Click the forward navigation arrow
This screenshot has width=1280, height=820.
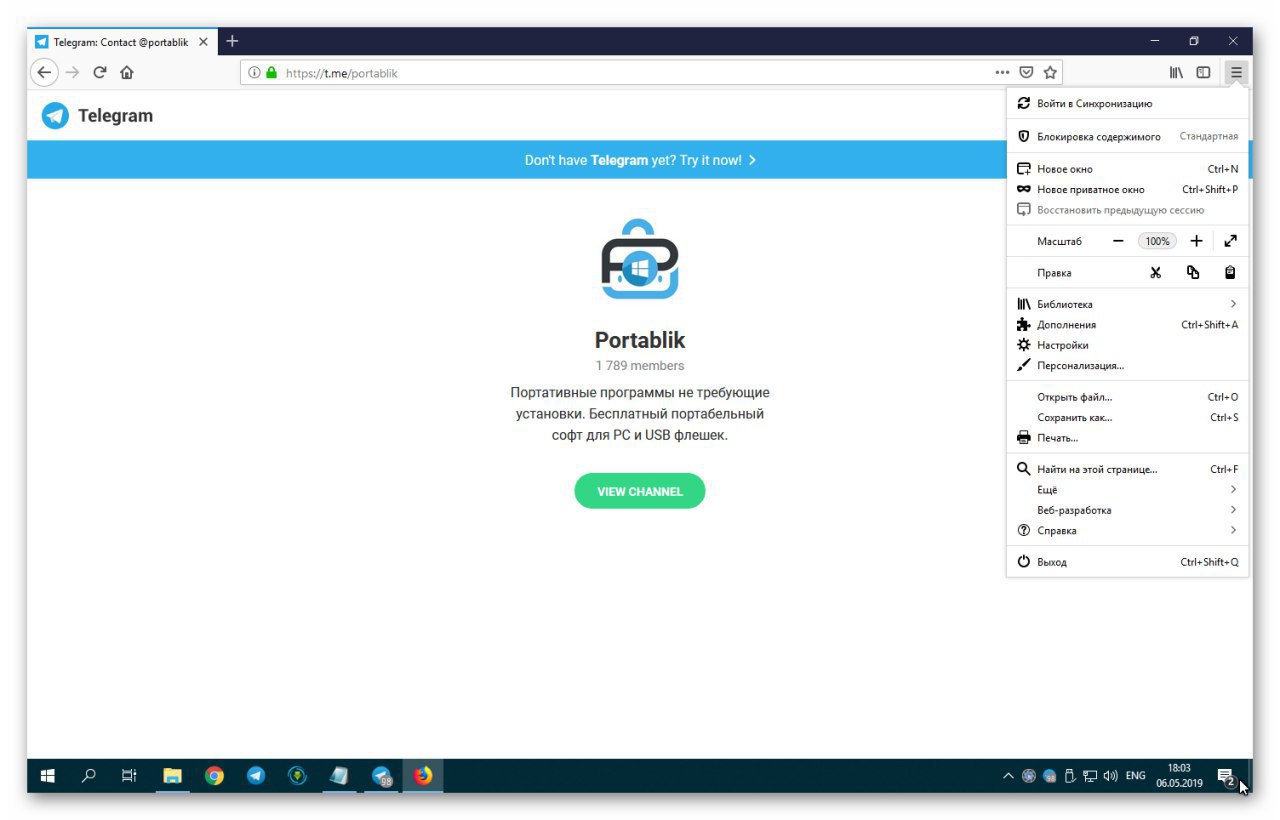click(x=72, y=72)
